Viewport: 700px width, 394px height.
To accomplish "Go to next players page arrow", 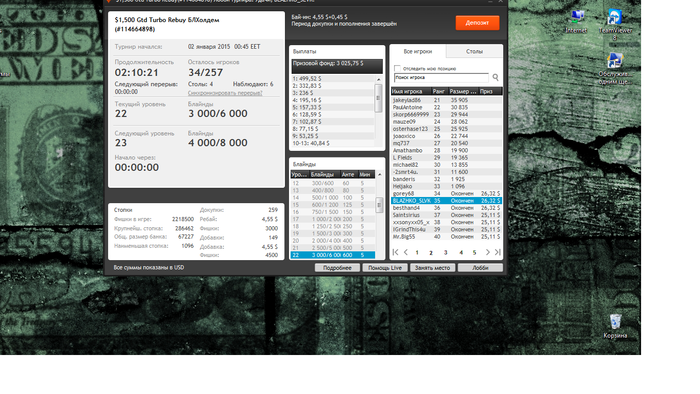I will (x=488, y=253).
